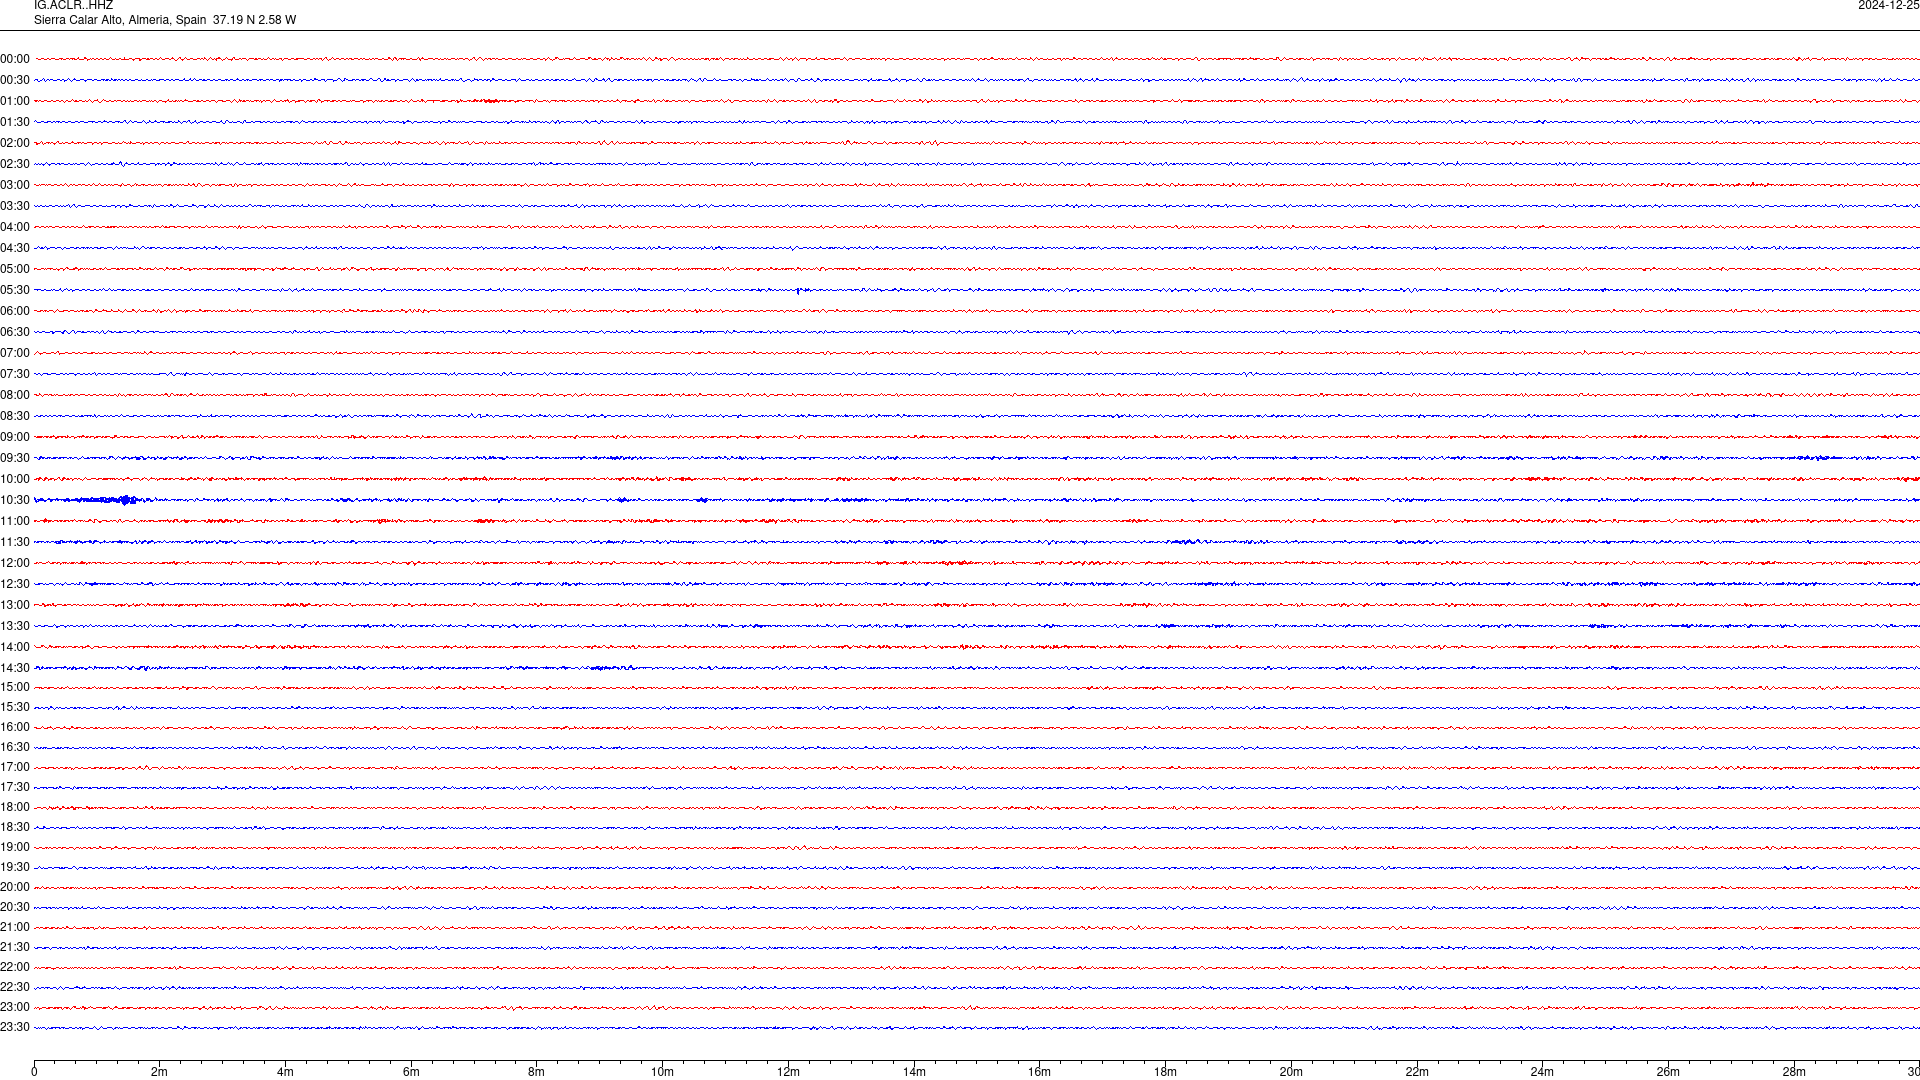
Task: Select the 12:30 trace time label
Action: (15, 584)
